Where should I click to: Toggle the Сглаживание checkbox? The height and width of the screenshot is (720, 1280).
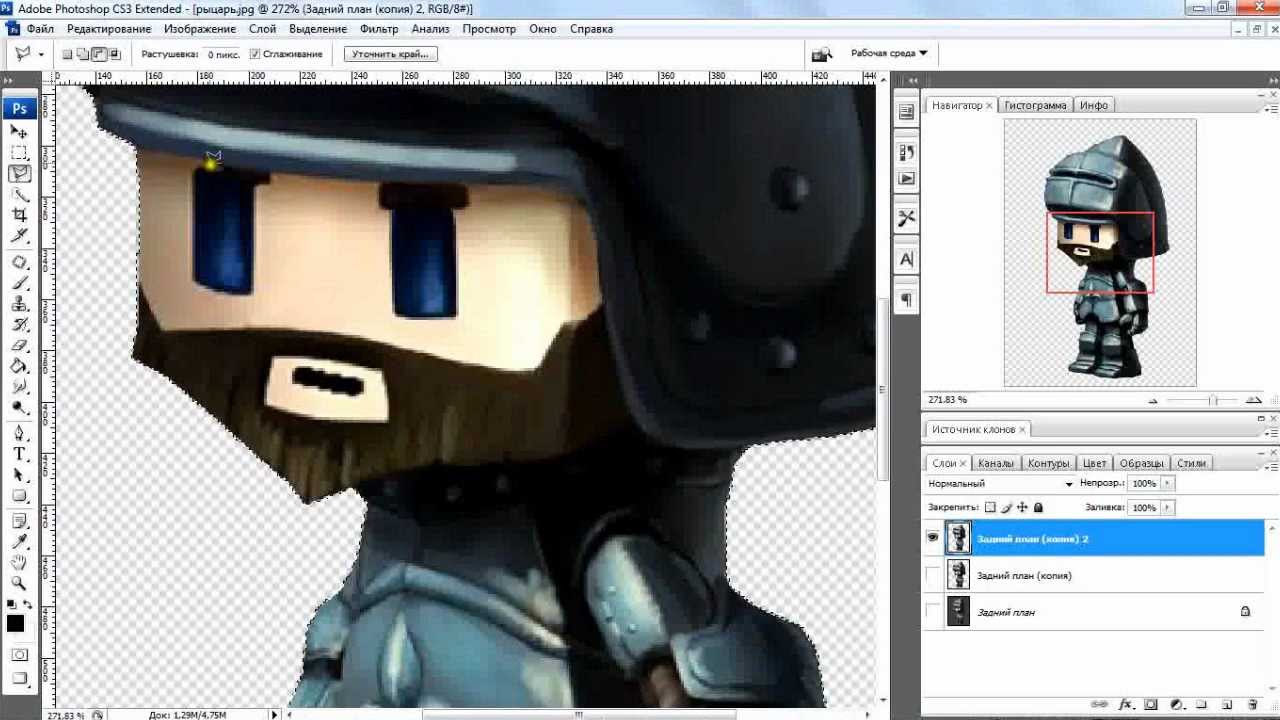pos(255,54)
